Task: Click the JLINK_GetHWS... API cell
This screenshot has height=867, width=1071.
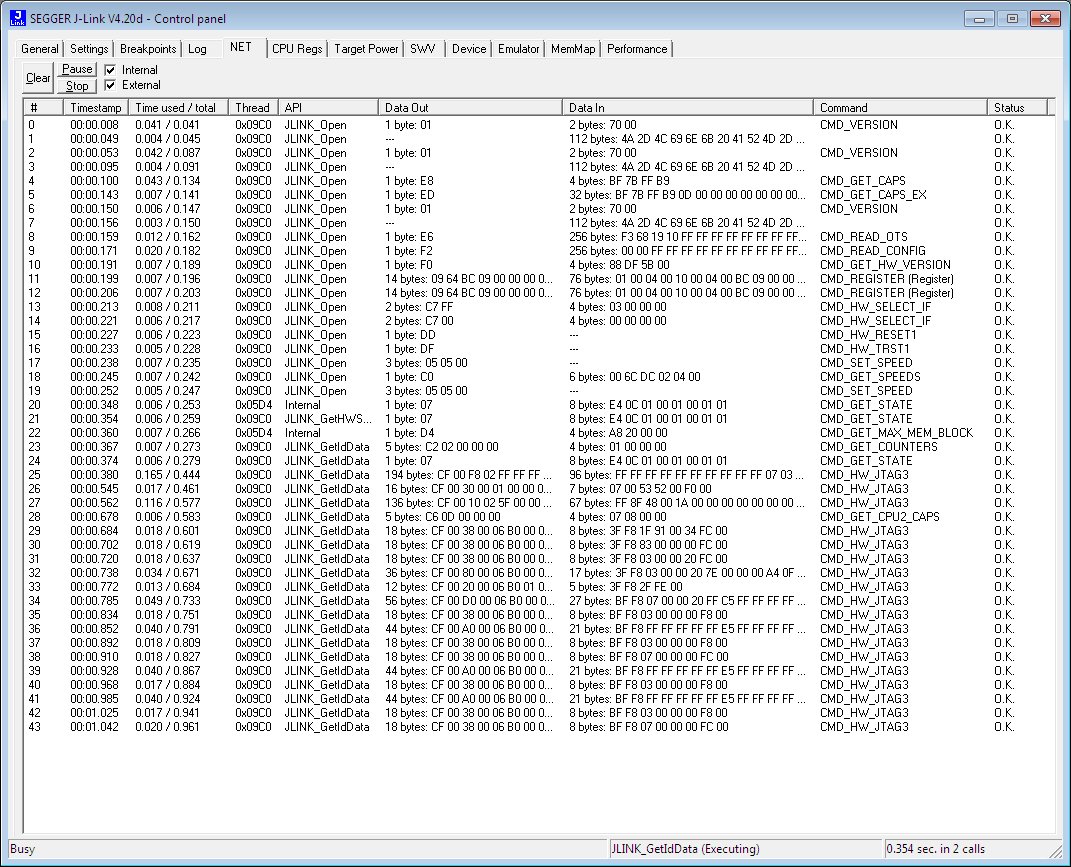Action: click(329, 419)
